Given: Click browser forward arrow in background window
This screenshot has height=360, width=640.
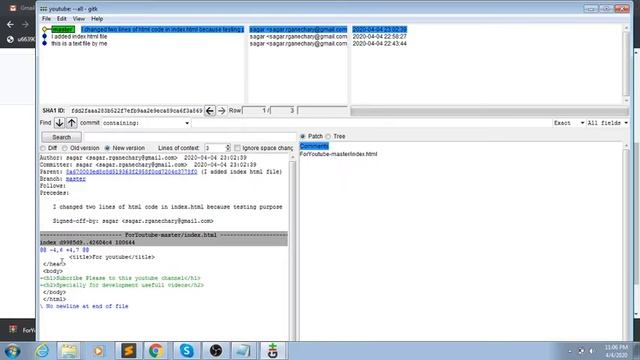Looking at the screenshot, I should pos(25,25).
